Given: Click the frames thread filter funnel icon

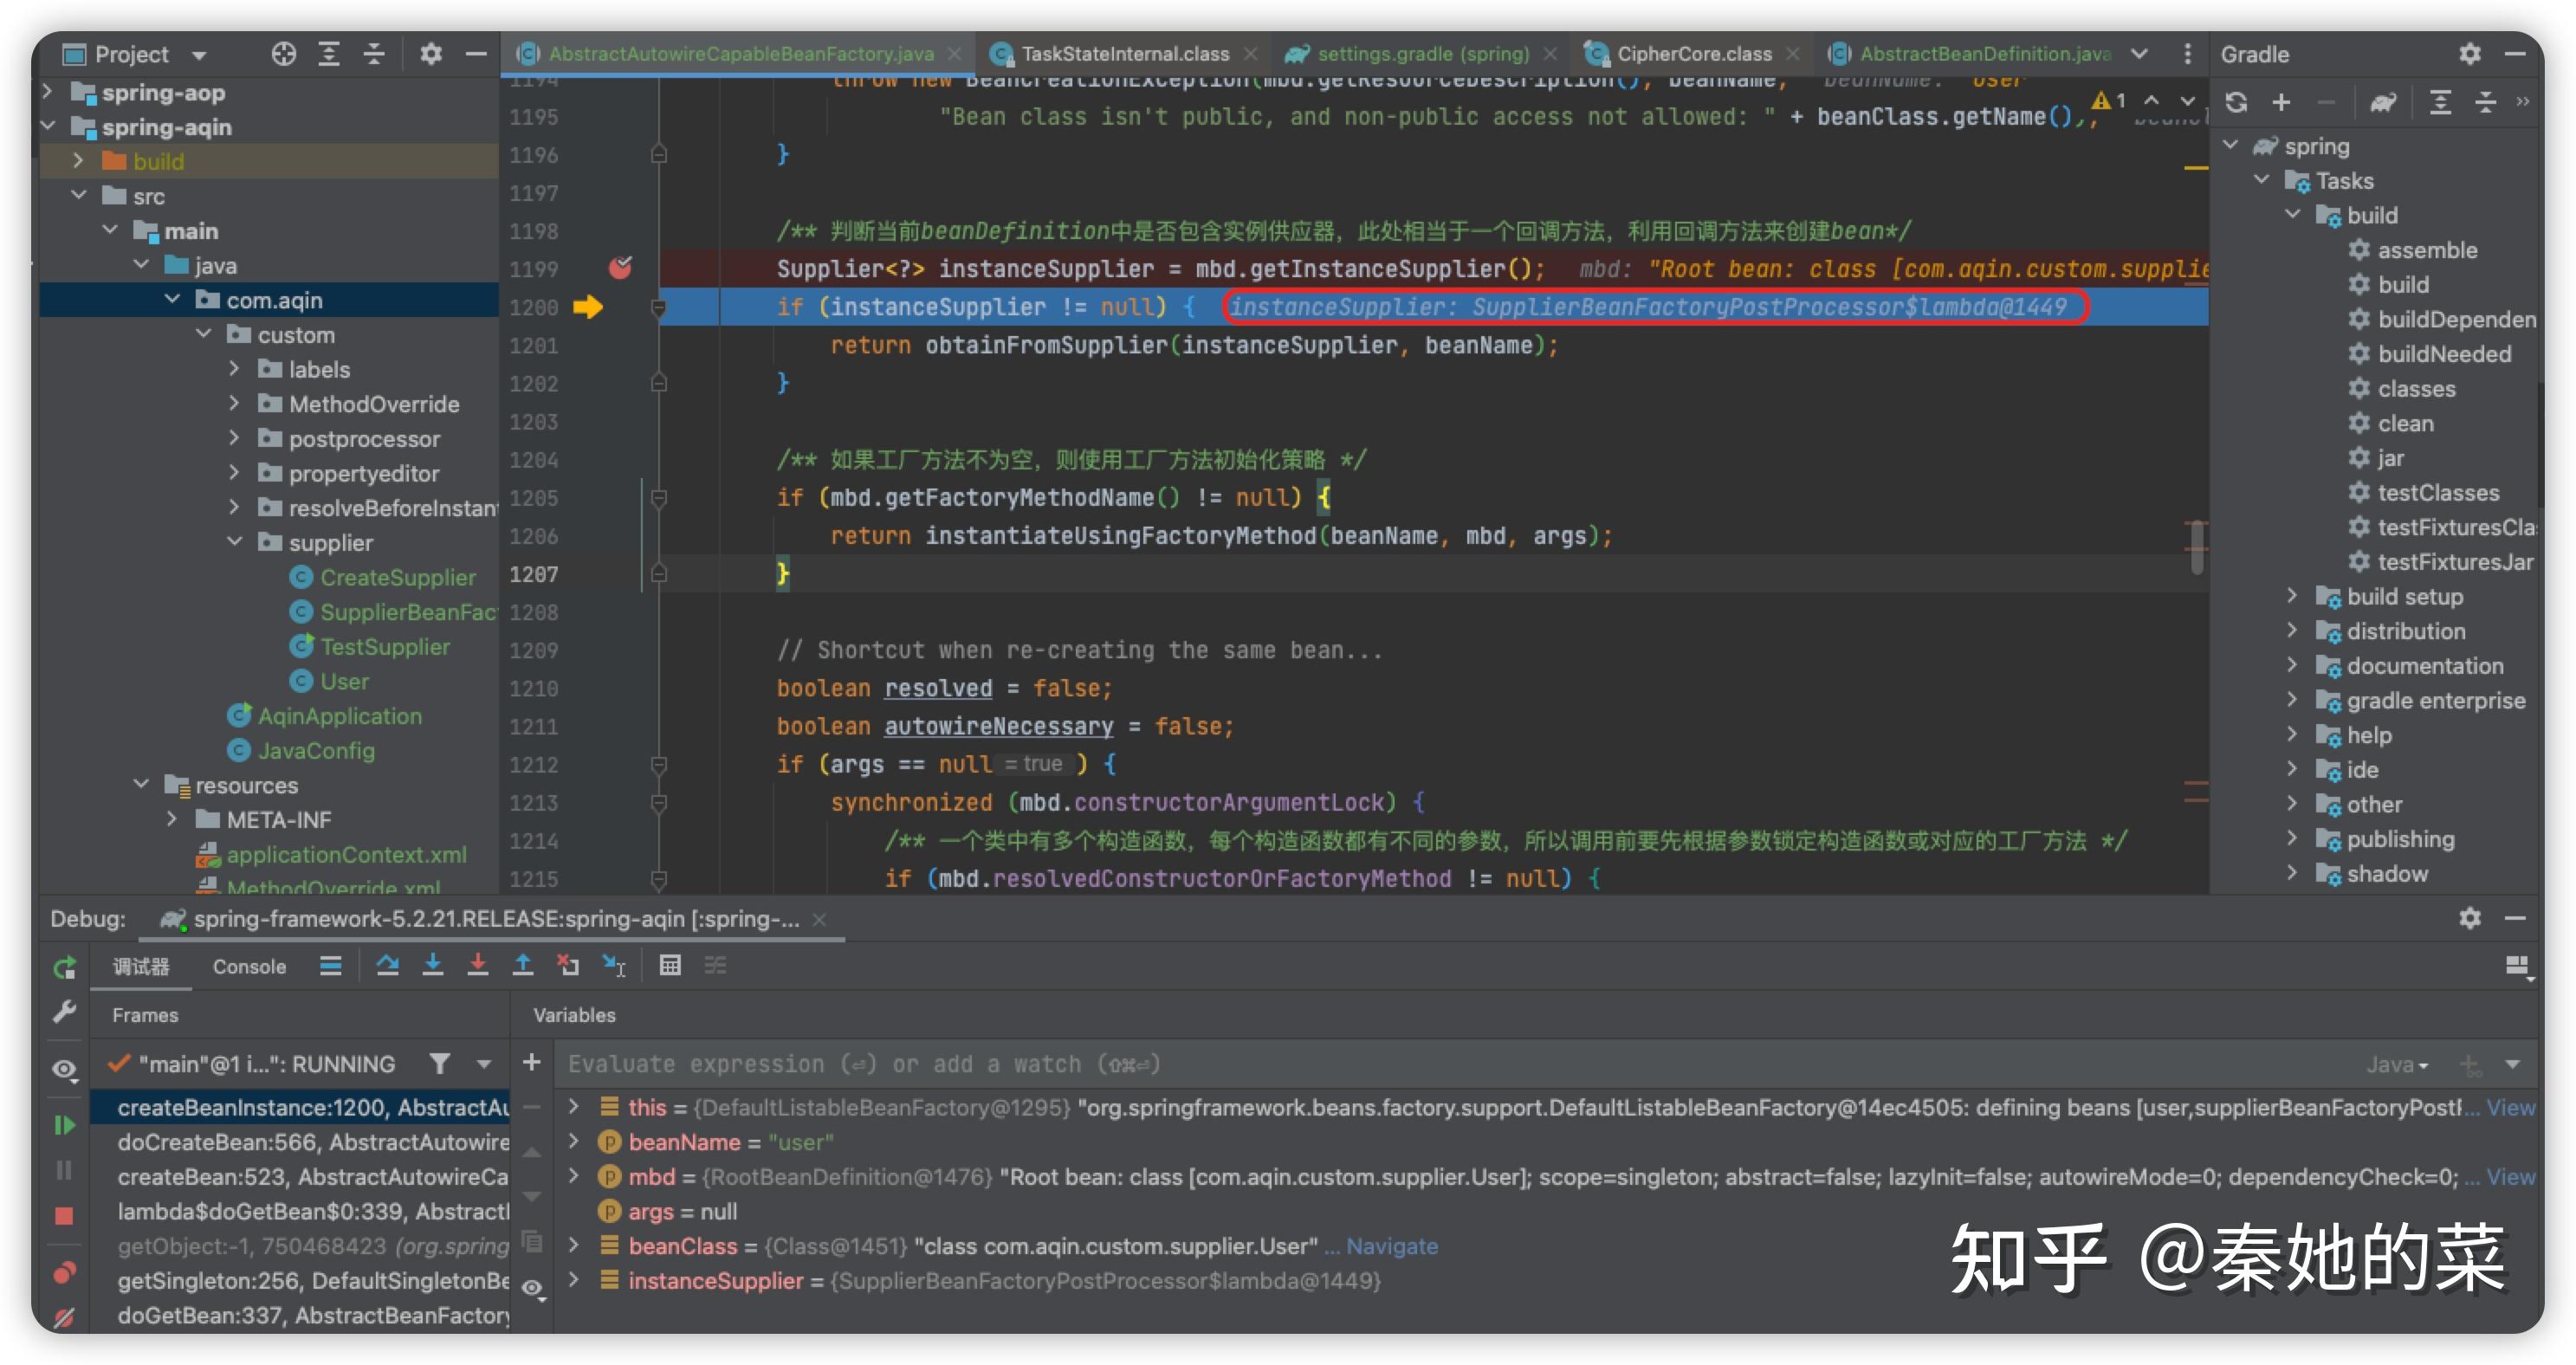Looking at the screenshot, I should click(439, 1063).
